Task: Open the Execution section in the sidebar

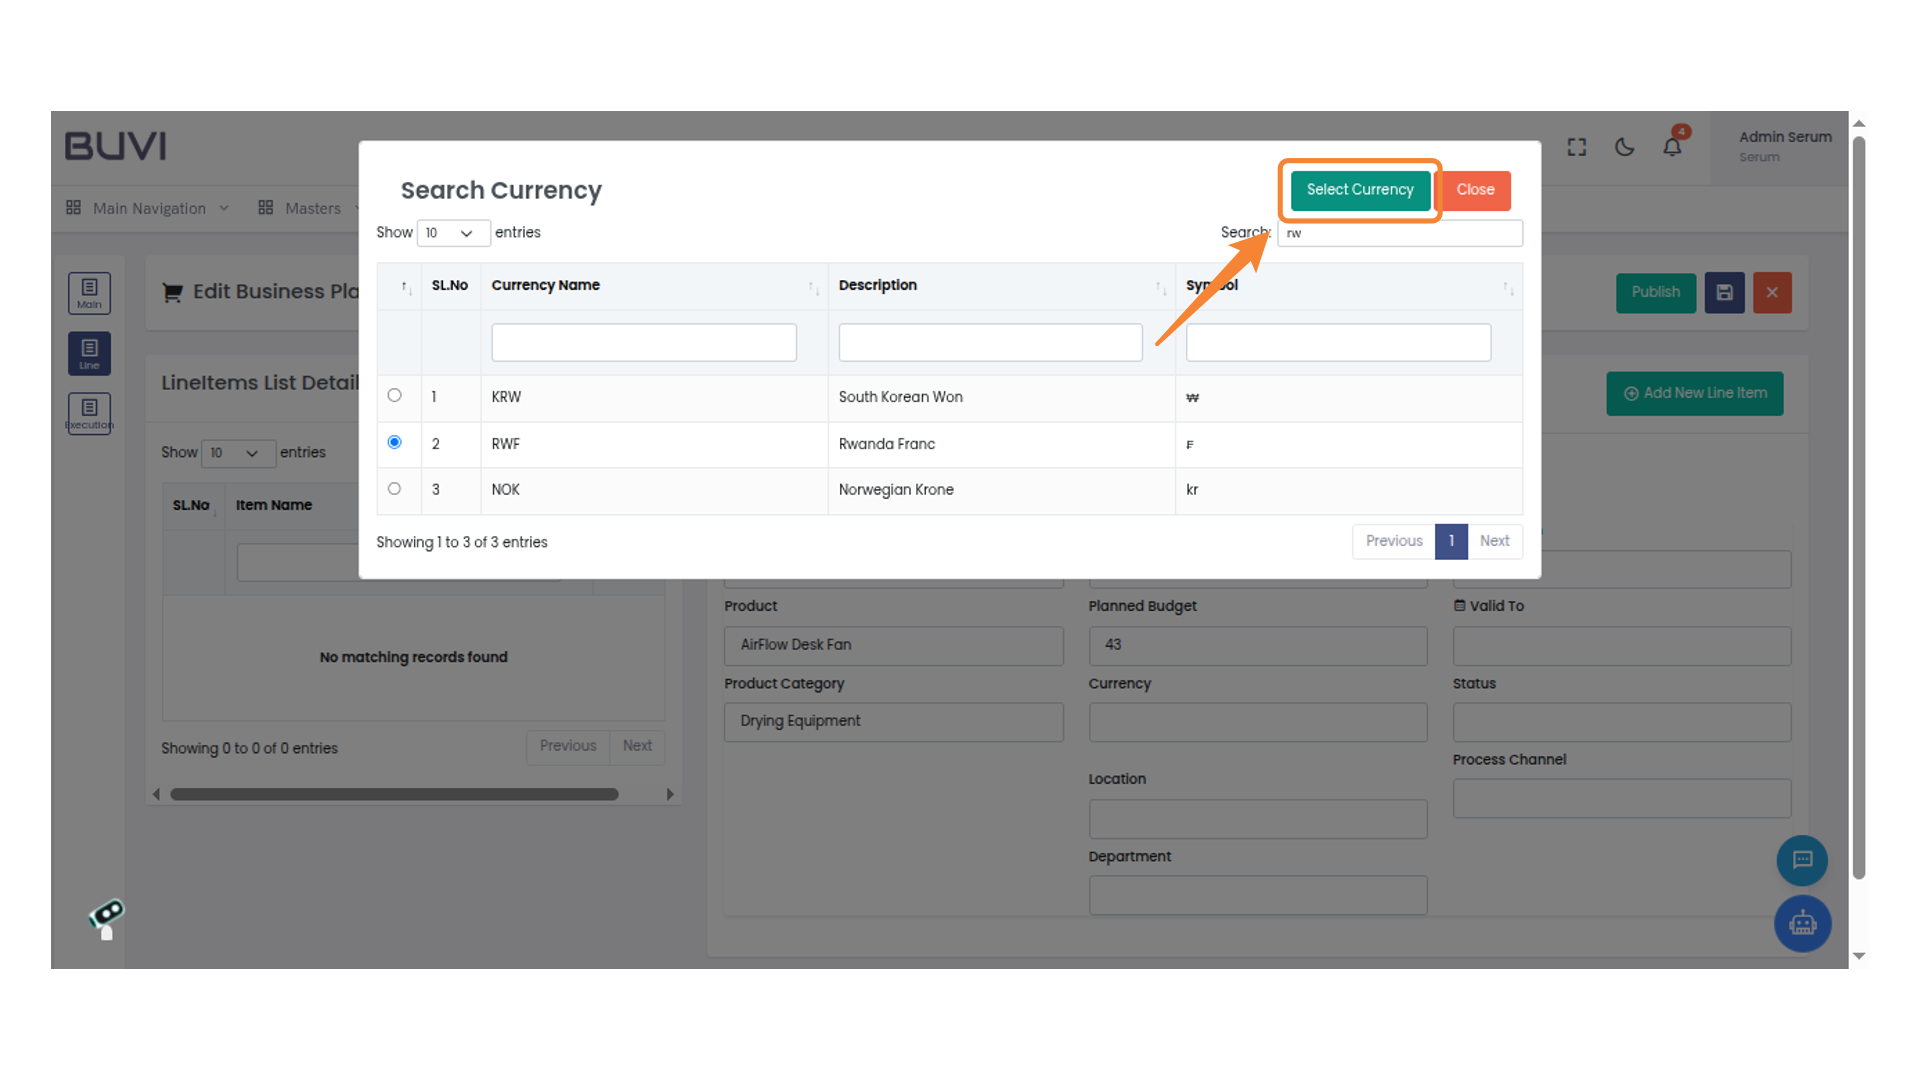Action: pos(89,413)
